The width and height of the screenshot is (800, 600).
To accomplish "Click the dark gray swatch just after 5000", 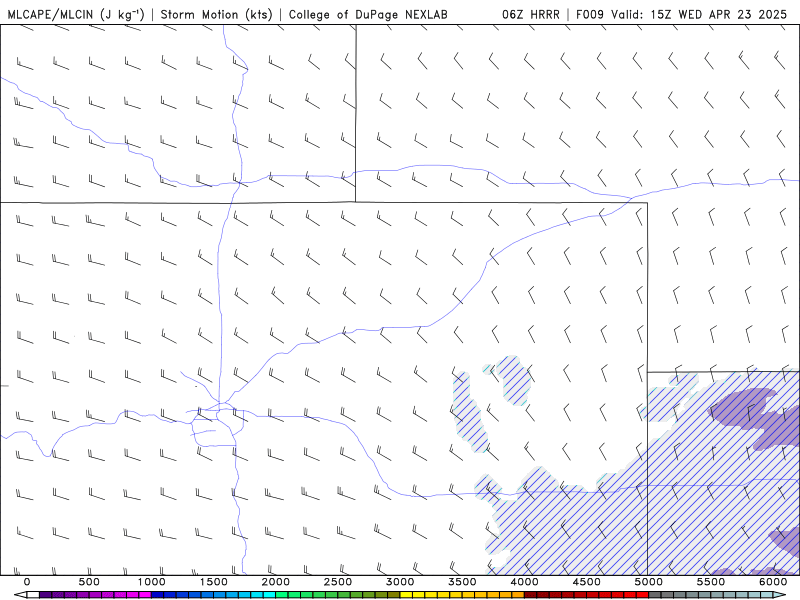I will coord(655,594).
